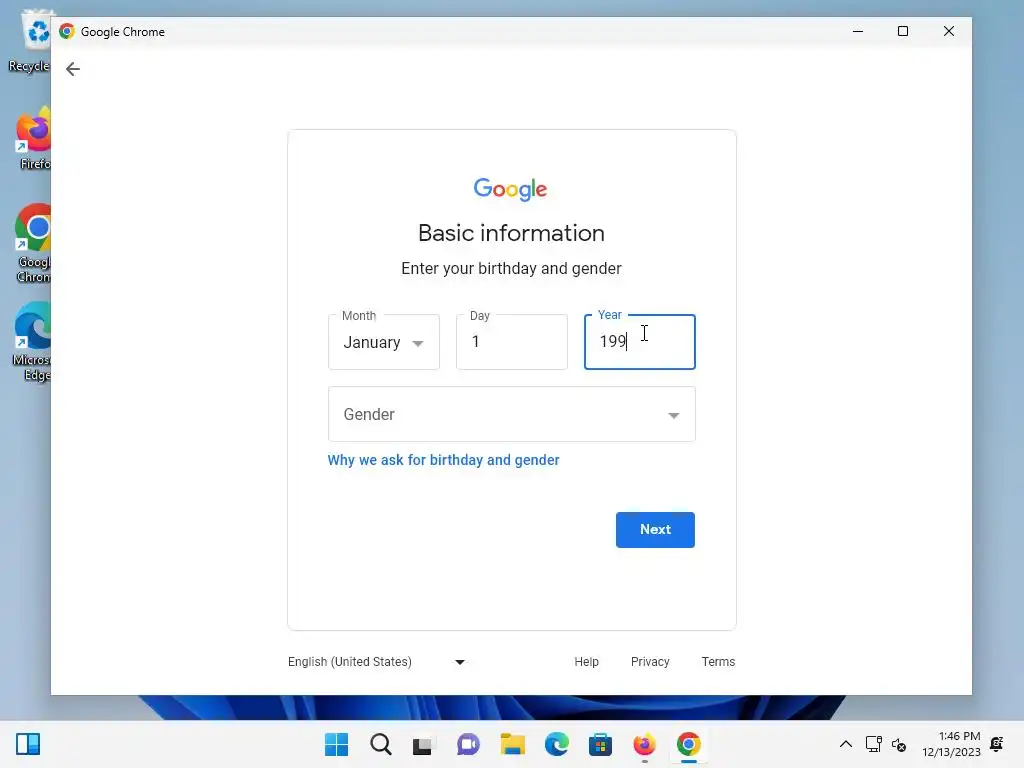Click the muted volume tray icon
Screen dimensions: 1024x768
[899, 744]
